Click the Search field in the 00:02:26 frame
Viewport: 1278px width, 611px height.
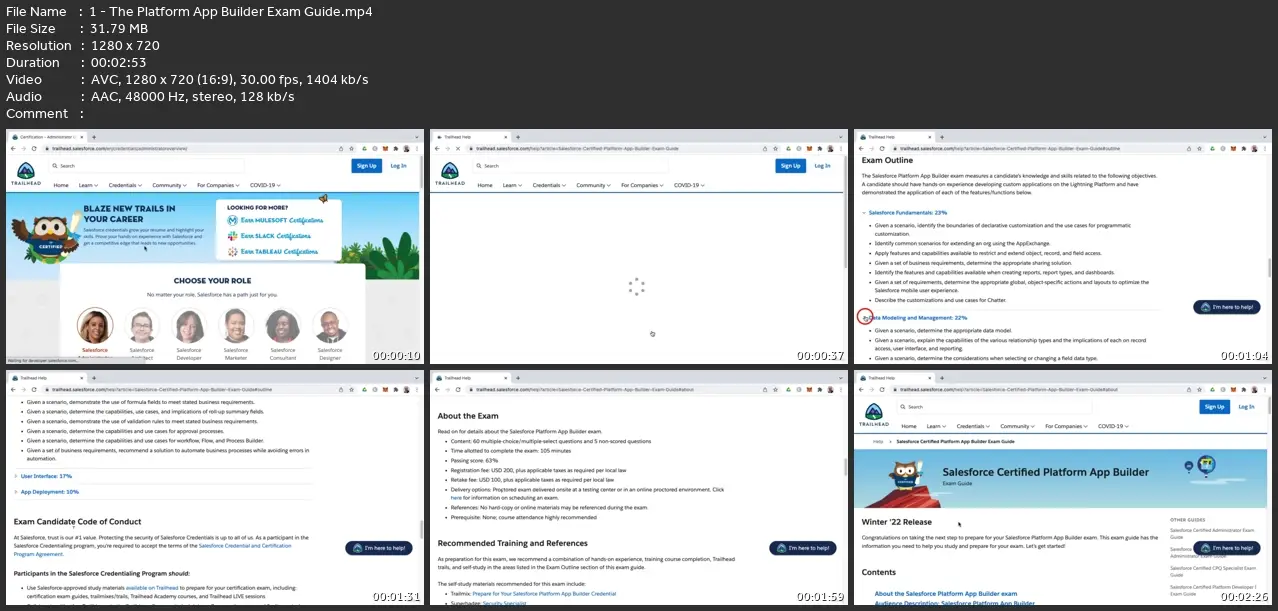pos(993,407)
